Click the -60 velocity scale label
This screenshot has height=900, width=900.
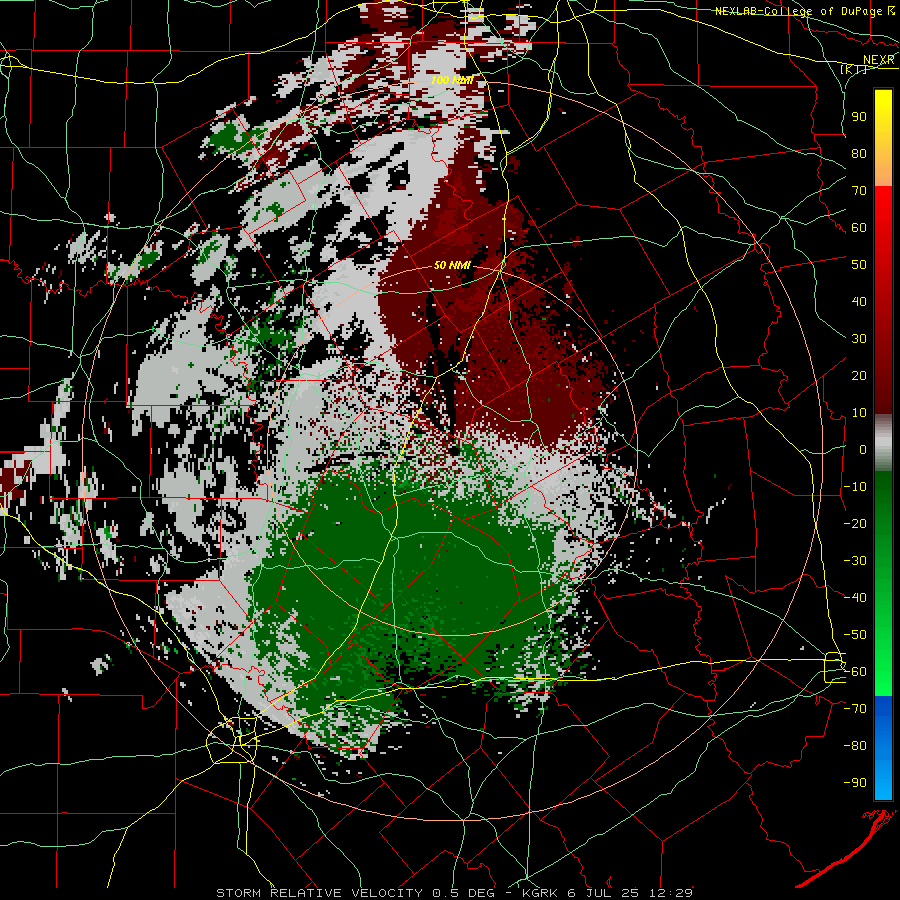tap(855, 672)
